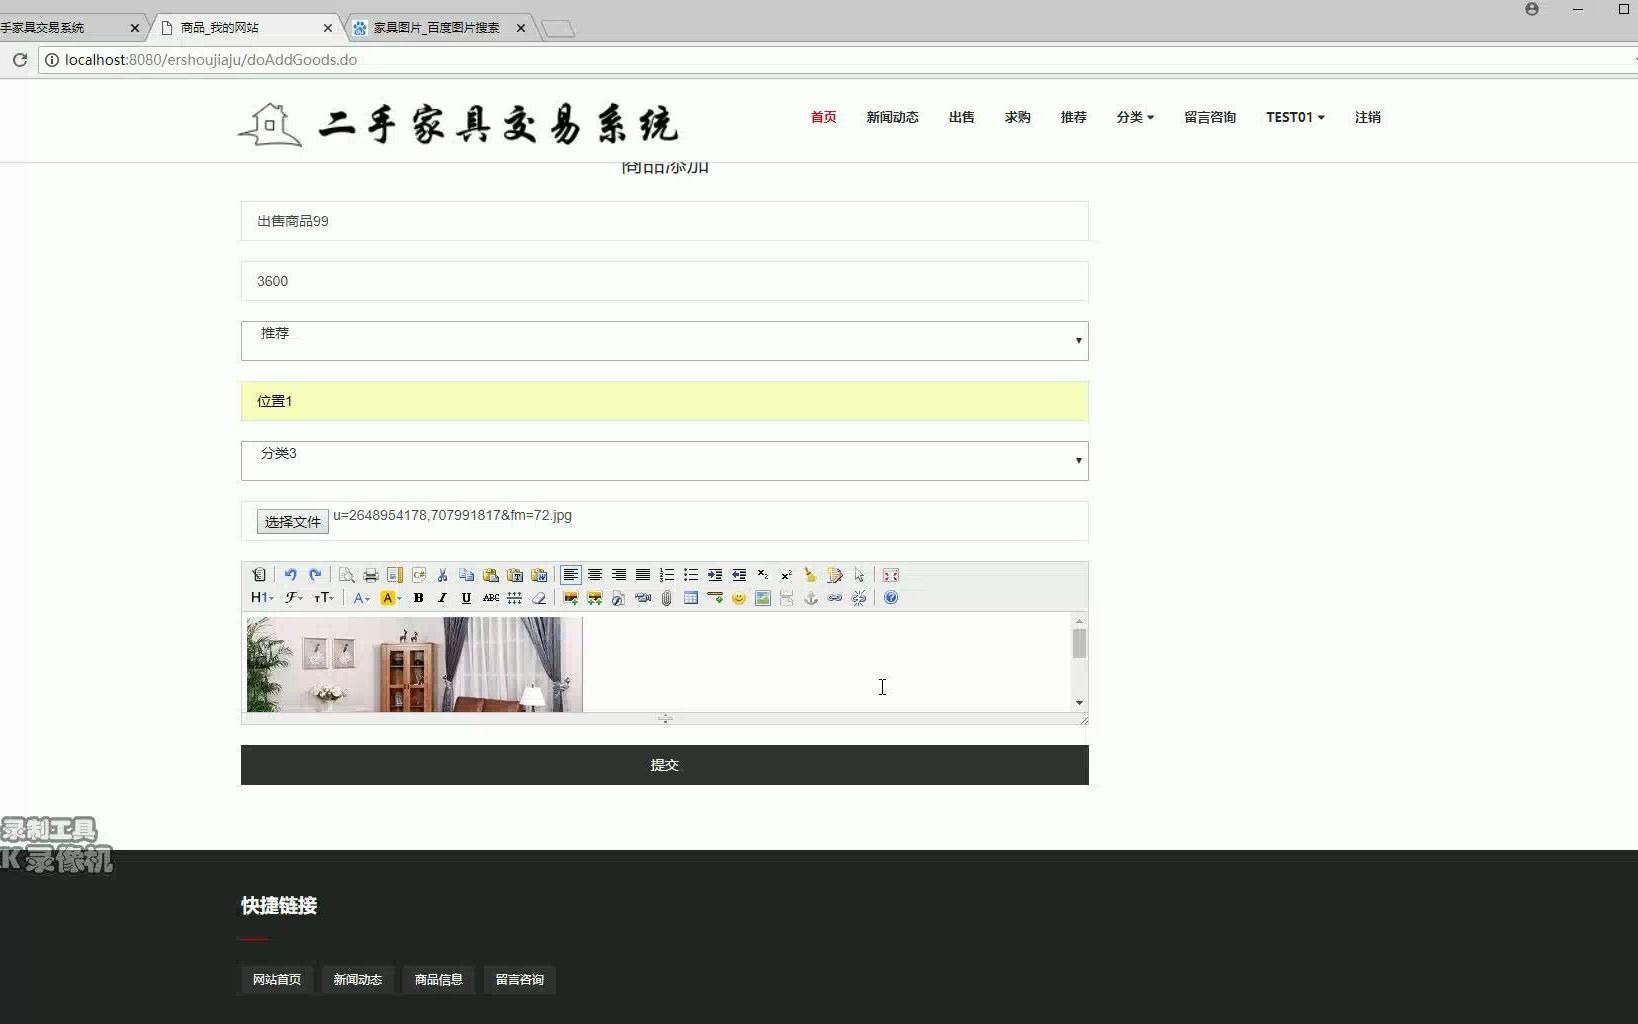The height and width of the screenshot is (1024, 1638).
Task: Insert attachment paperclip icon
Action: [667, 598]
